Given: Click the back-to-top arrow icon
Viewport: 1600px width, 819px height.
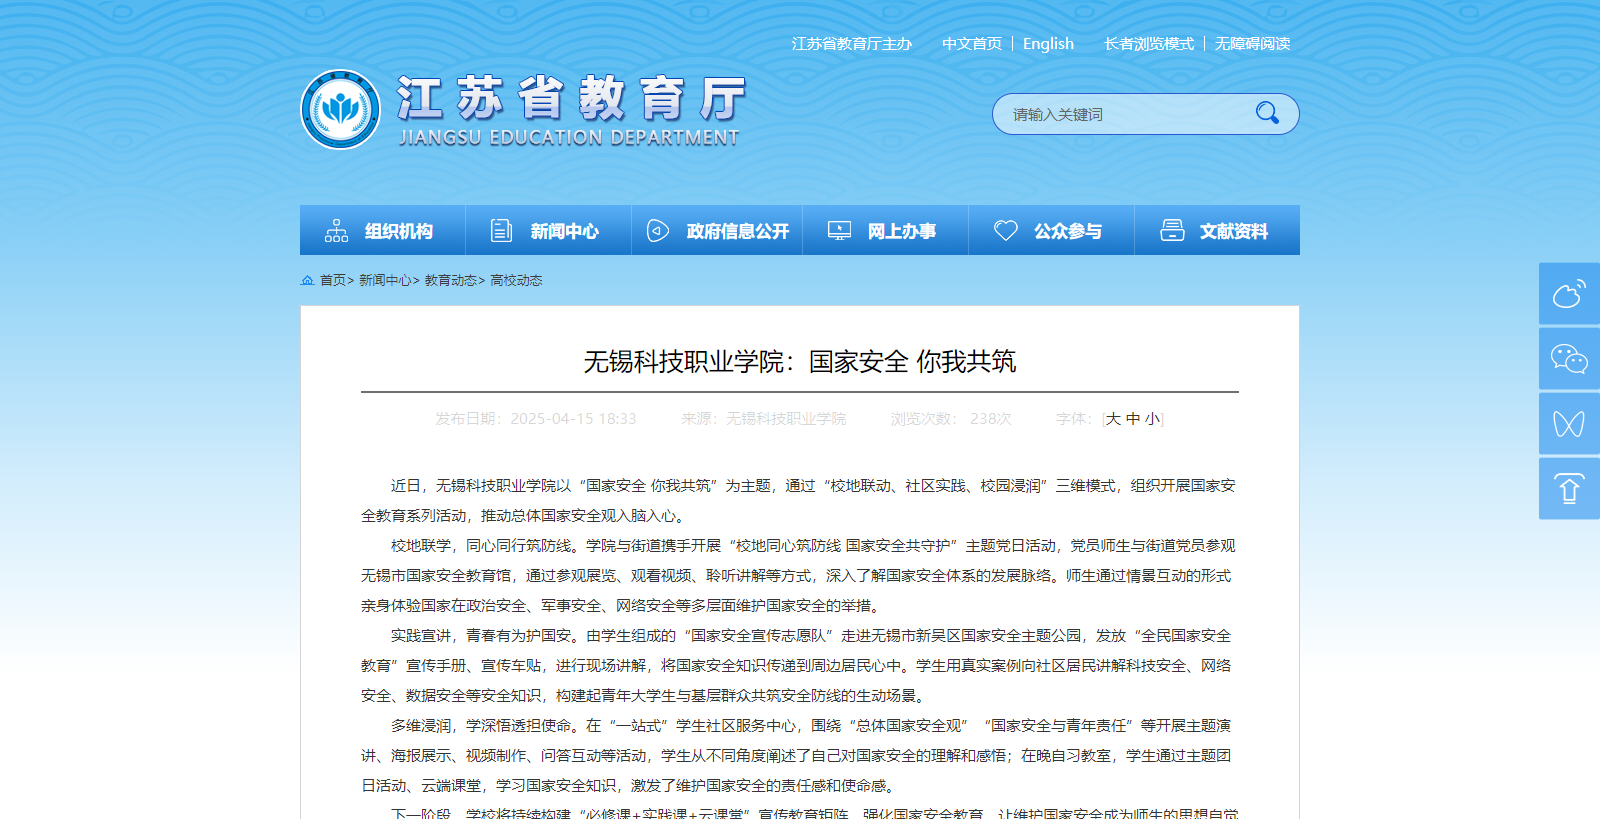Looking at the screenshot, I should pos(1568,489).
